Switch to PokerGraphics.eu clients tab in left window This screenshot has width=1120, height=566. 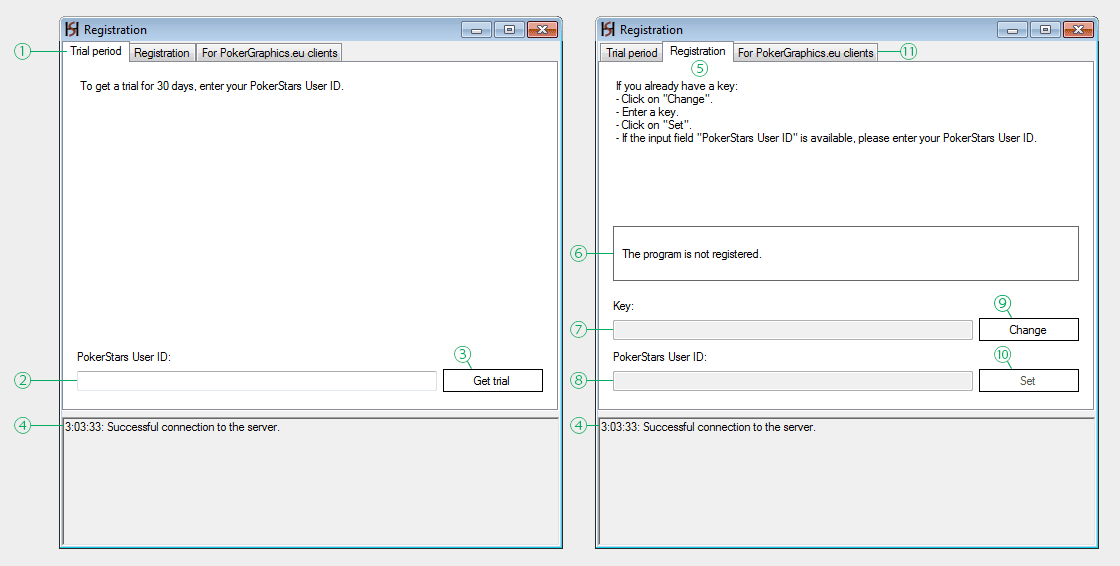click(270, 53)
